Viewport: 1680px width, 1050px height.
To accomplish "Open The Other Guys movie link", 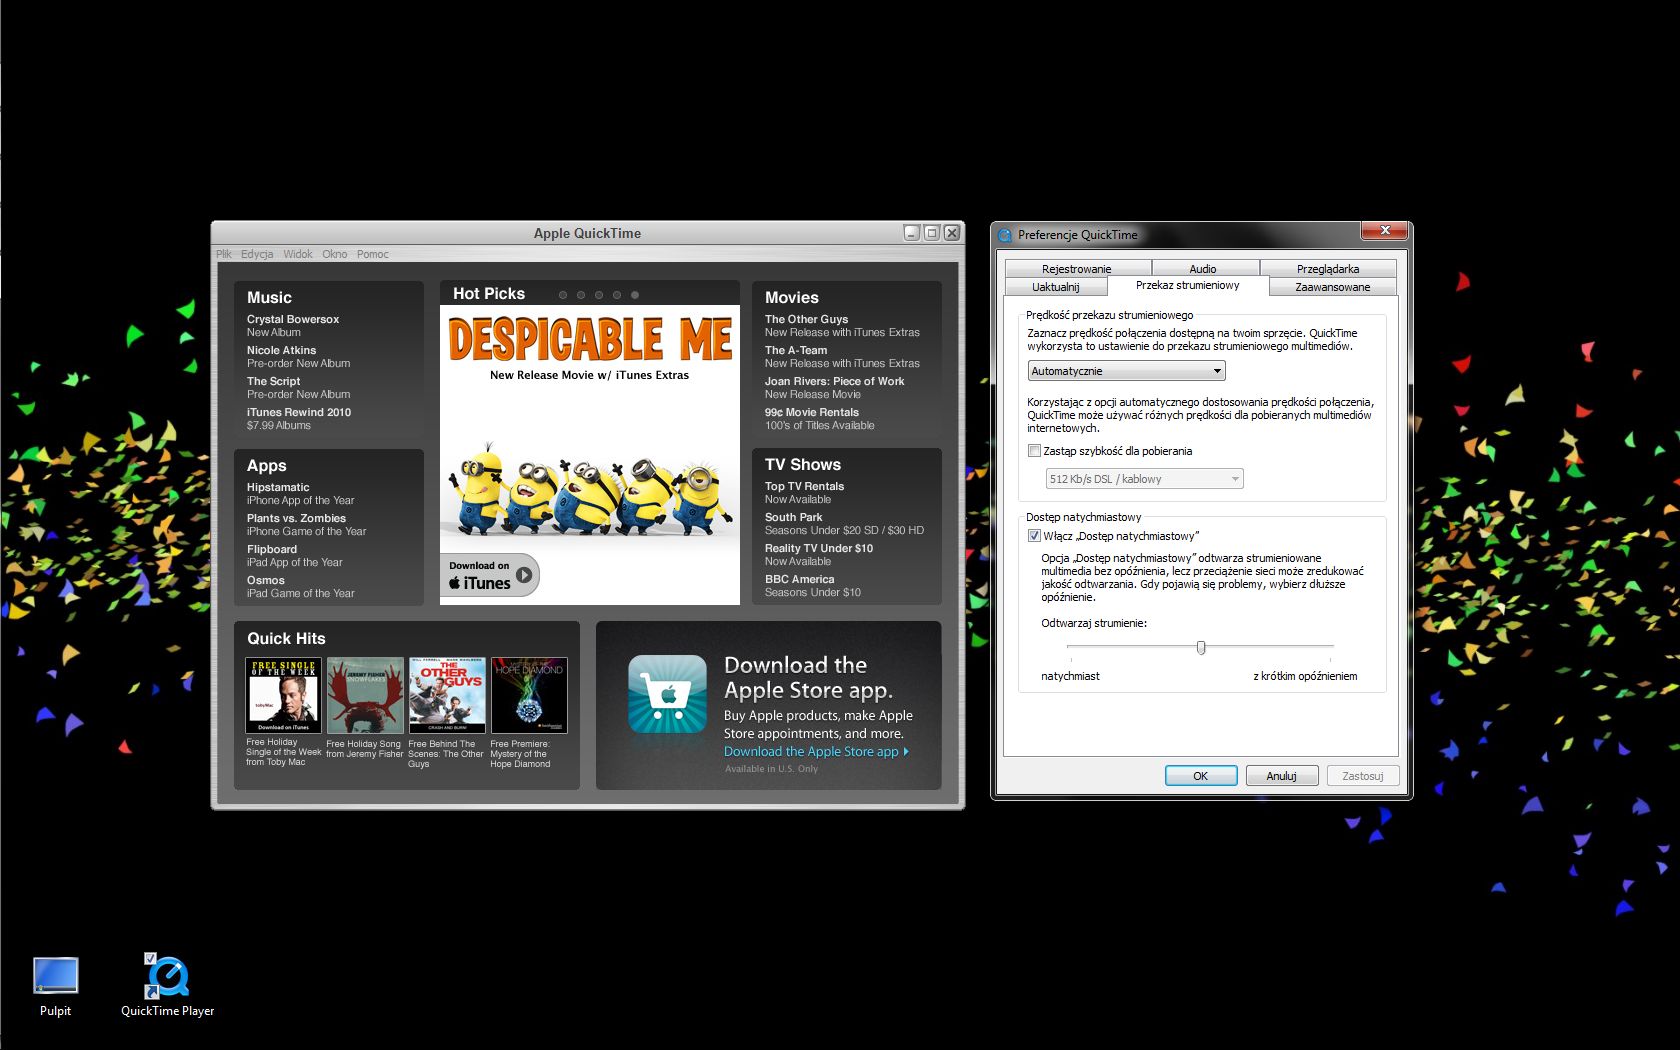I will click(x=842, y=326).
